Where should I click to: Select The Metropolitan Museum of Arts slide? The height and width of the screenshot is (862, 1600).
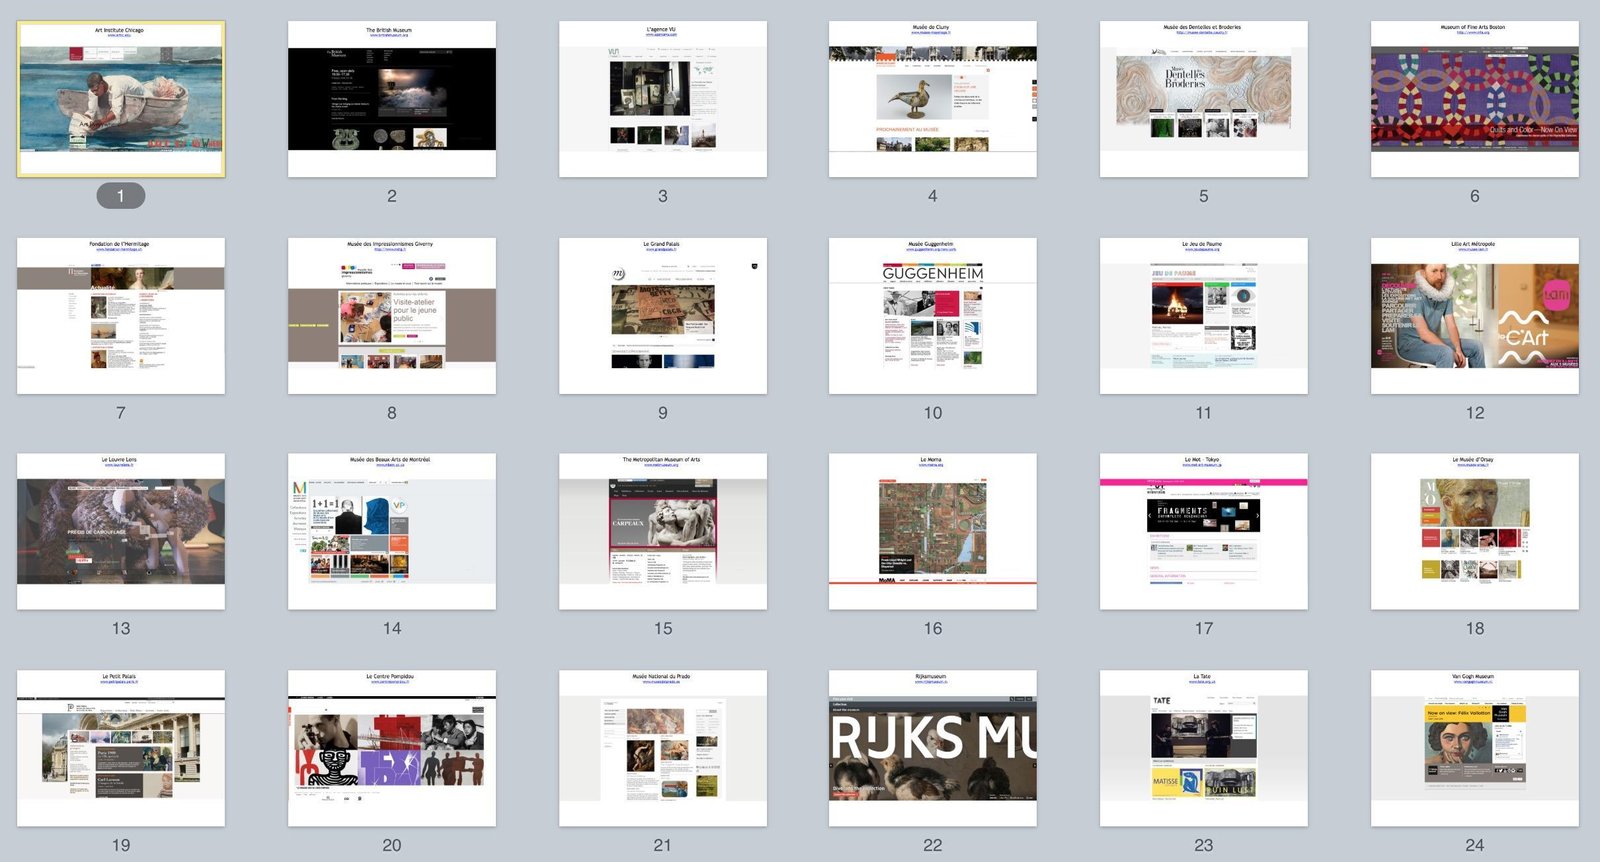pos(663,532)
